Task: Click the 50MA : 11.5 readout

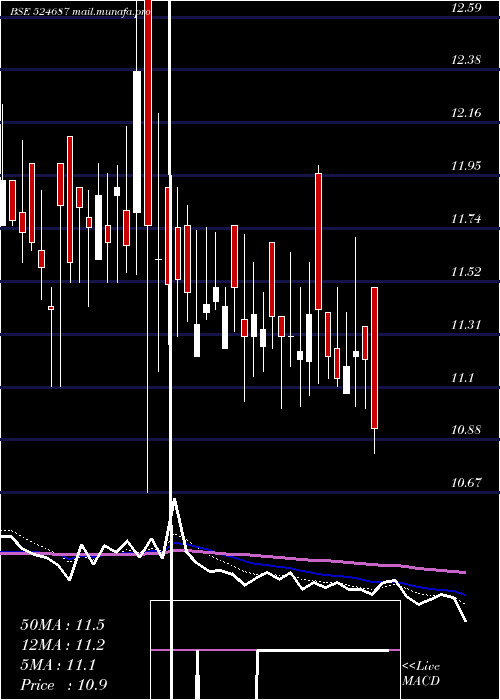Action: (x=62, y=625)
